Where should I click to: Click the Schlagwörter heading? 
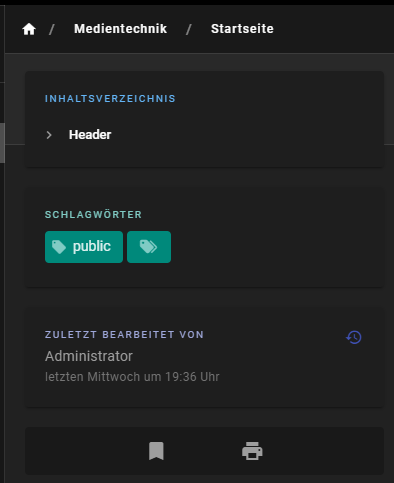[93, 214]
